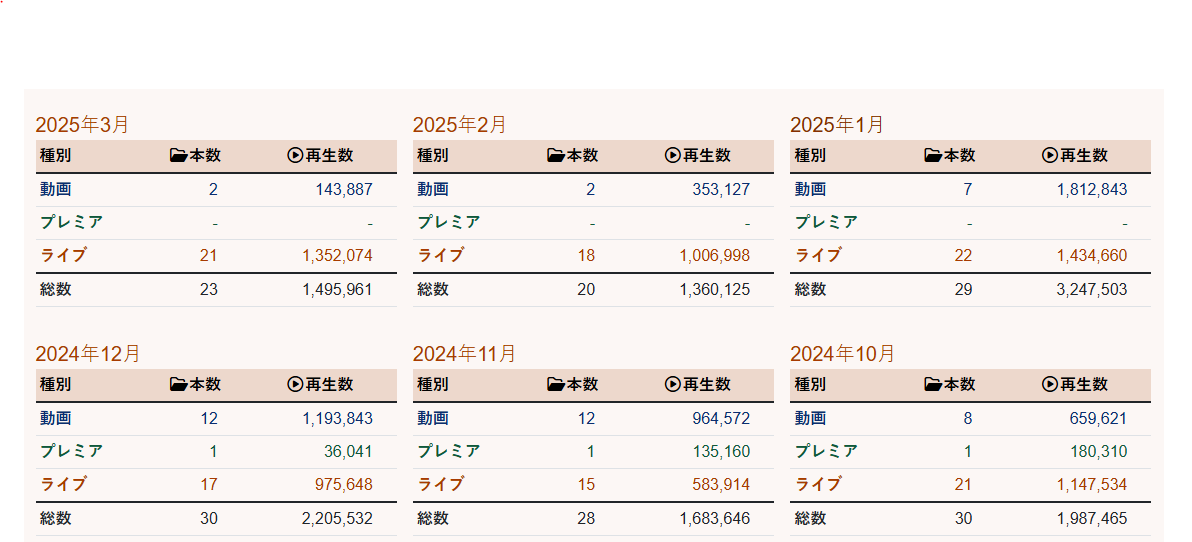1192x542 pixels.
Task: Click プレミア row label in 2024年10月 table
Action: click(826, 452)
